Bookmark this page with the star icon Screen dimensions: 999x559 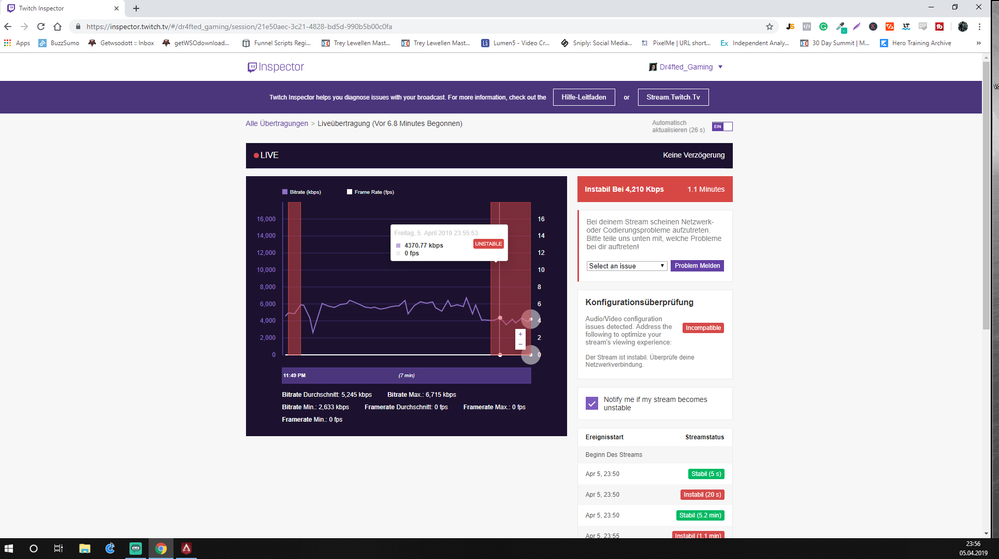[769, 27]
